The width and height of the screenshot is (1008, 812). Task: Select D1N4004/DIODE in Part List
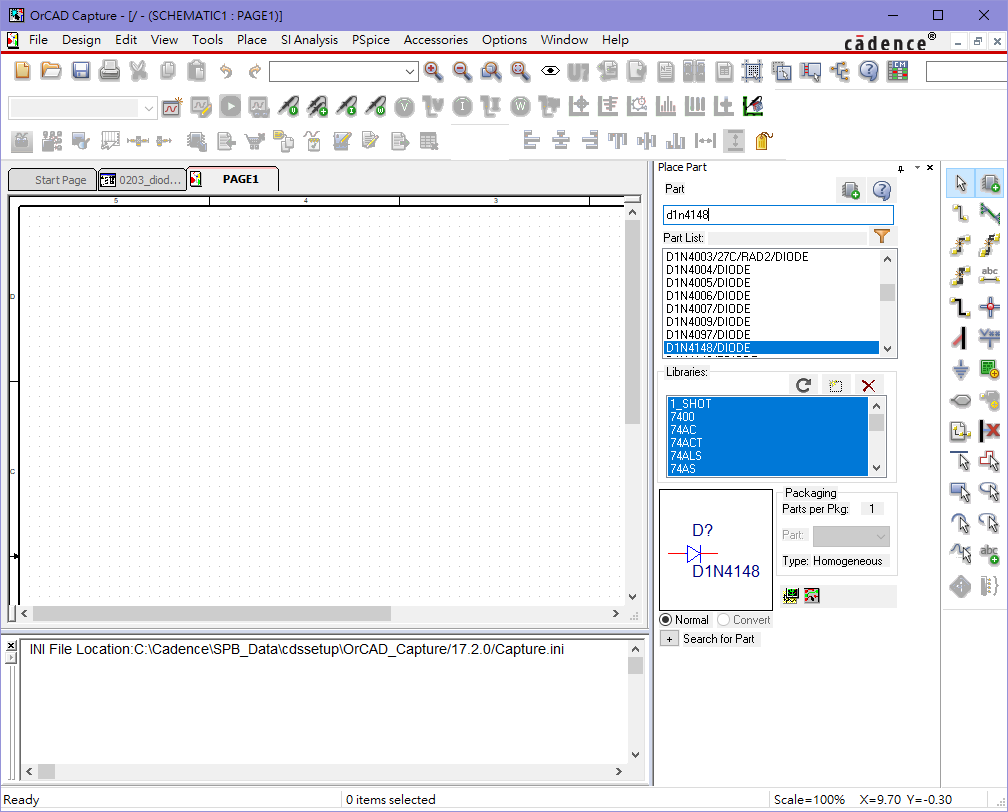pos(771,269)
